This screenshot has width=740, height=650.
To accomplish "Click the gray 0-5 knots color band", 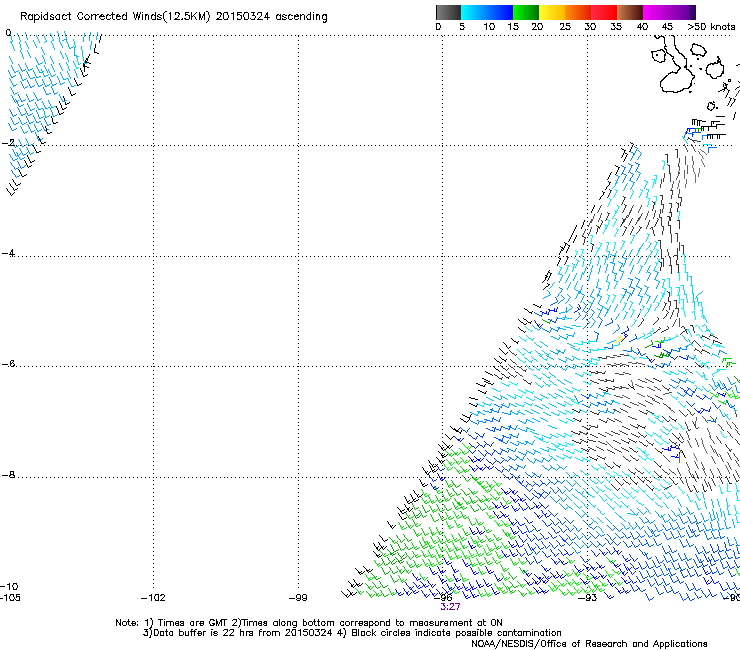I will click(x=448, y=12).
